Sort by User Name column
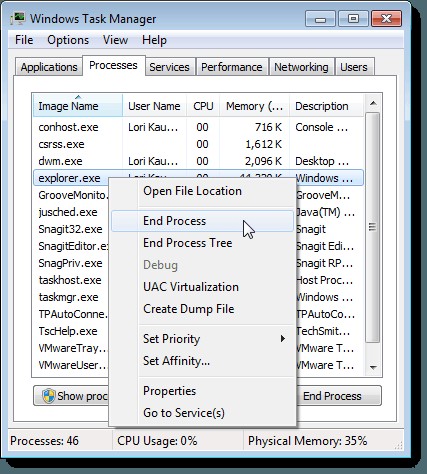Image resolution: width=427 pixels, height=474 pixels. [154, 106]
